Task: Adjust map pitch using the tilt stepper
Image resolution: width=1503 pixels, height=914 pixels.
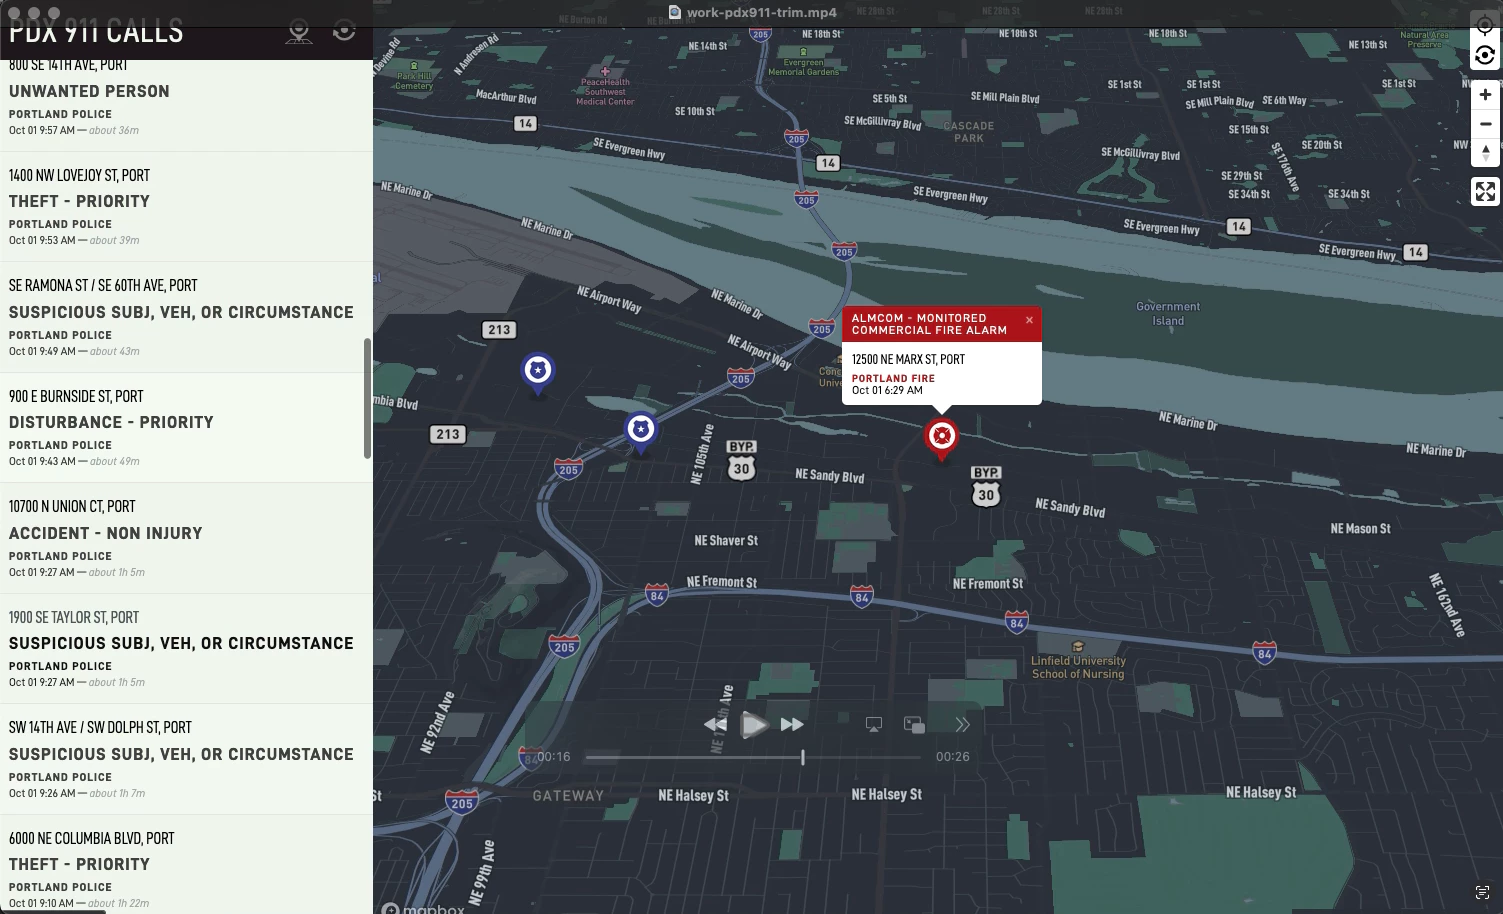Action: (1486, 152)
